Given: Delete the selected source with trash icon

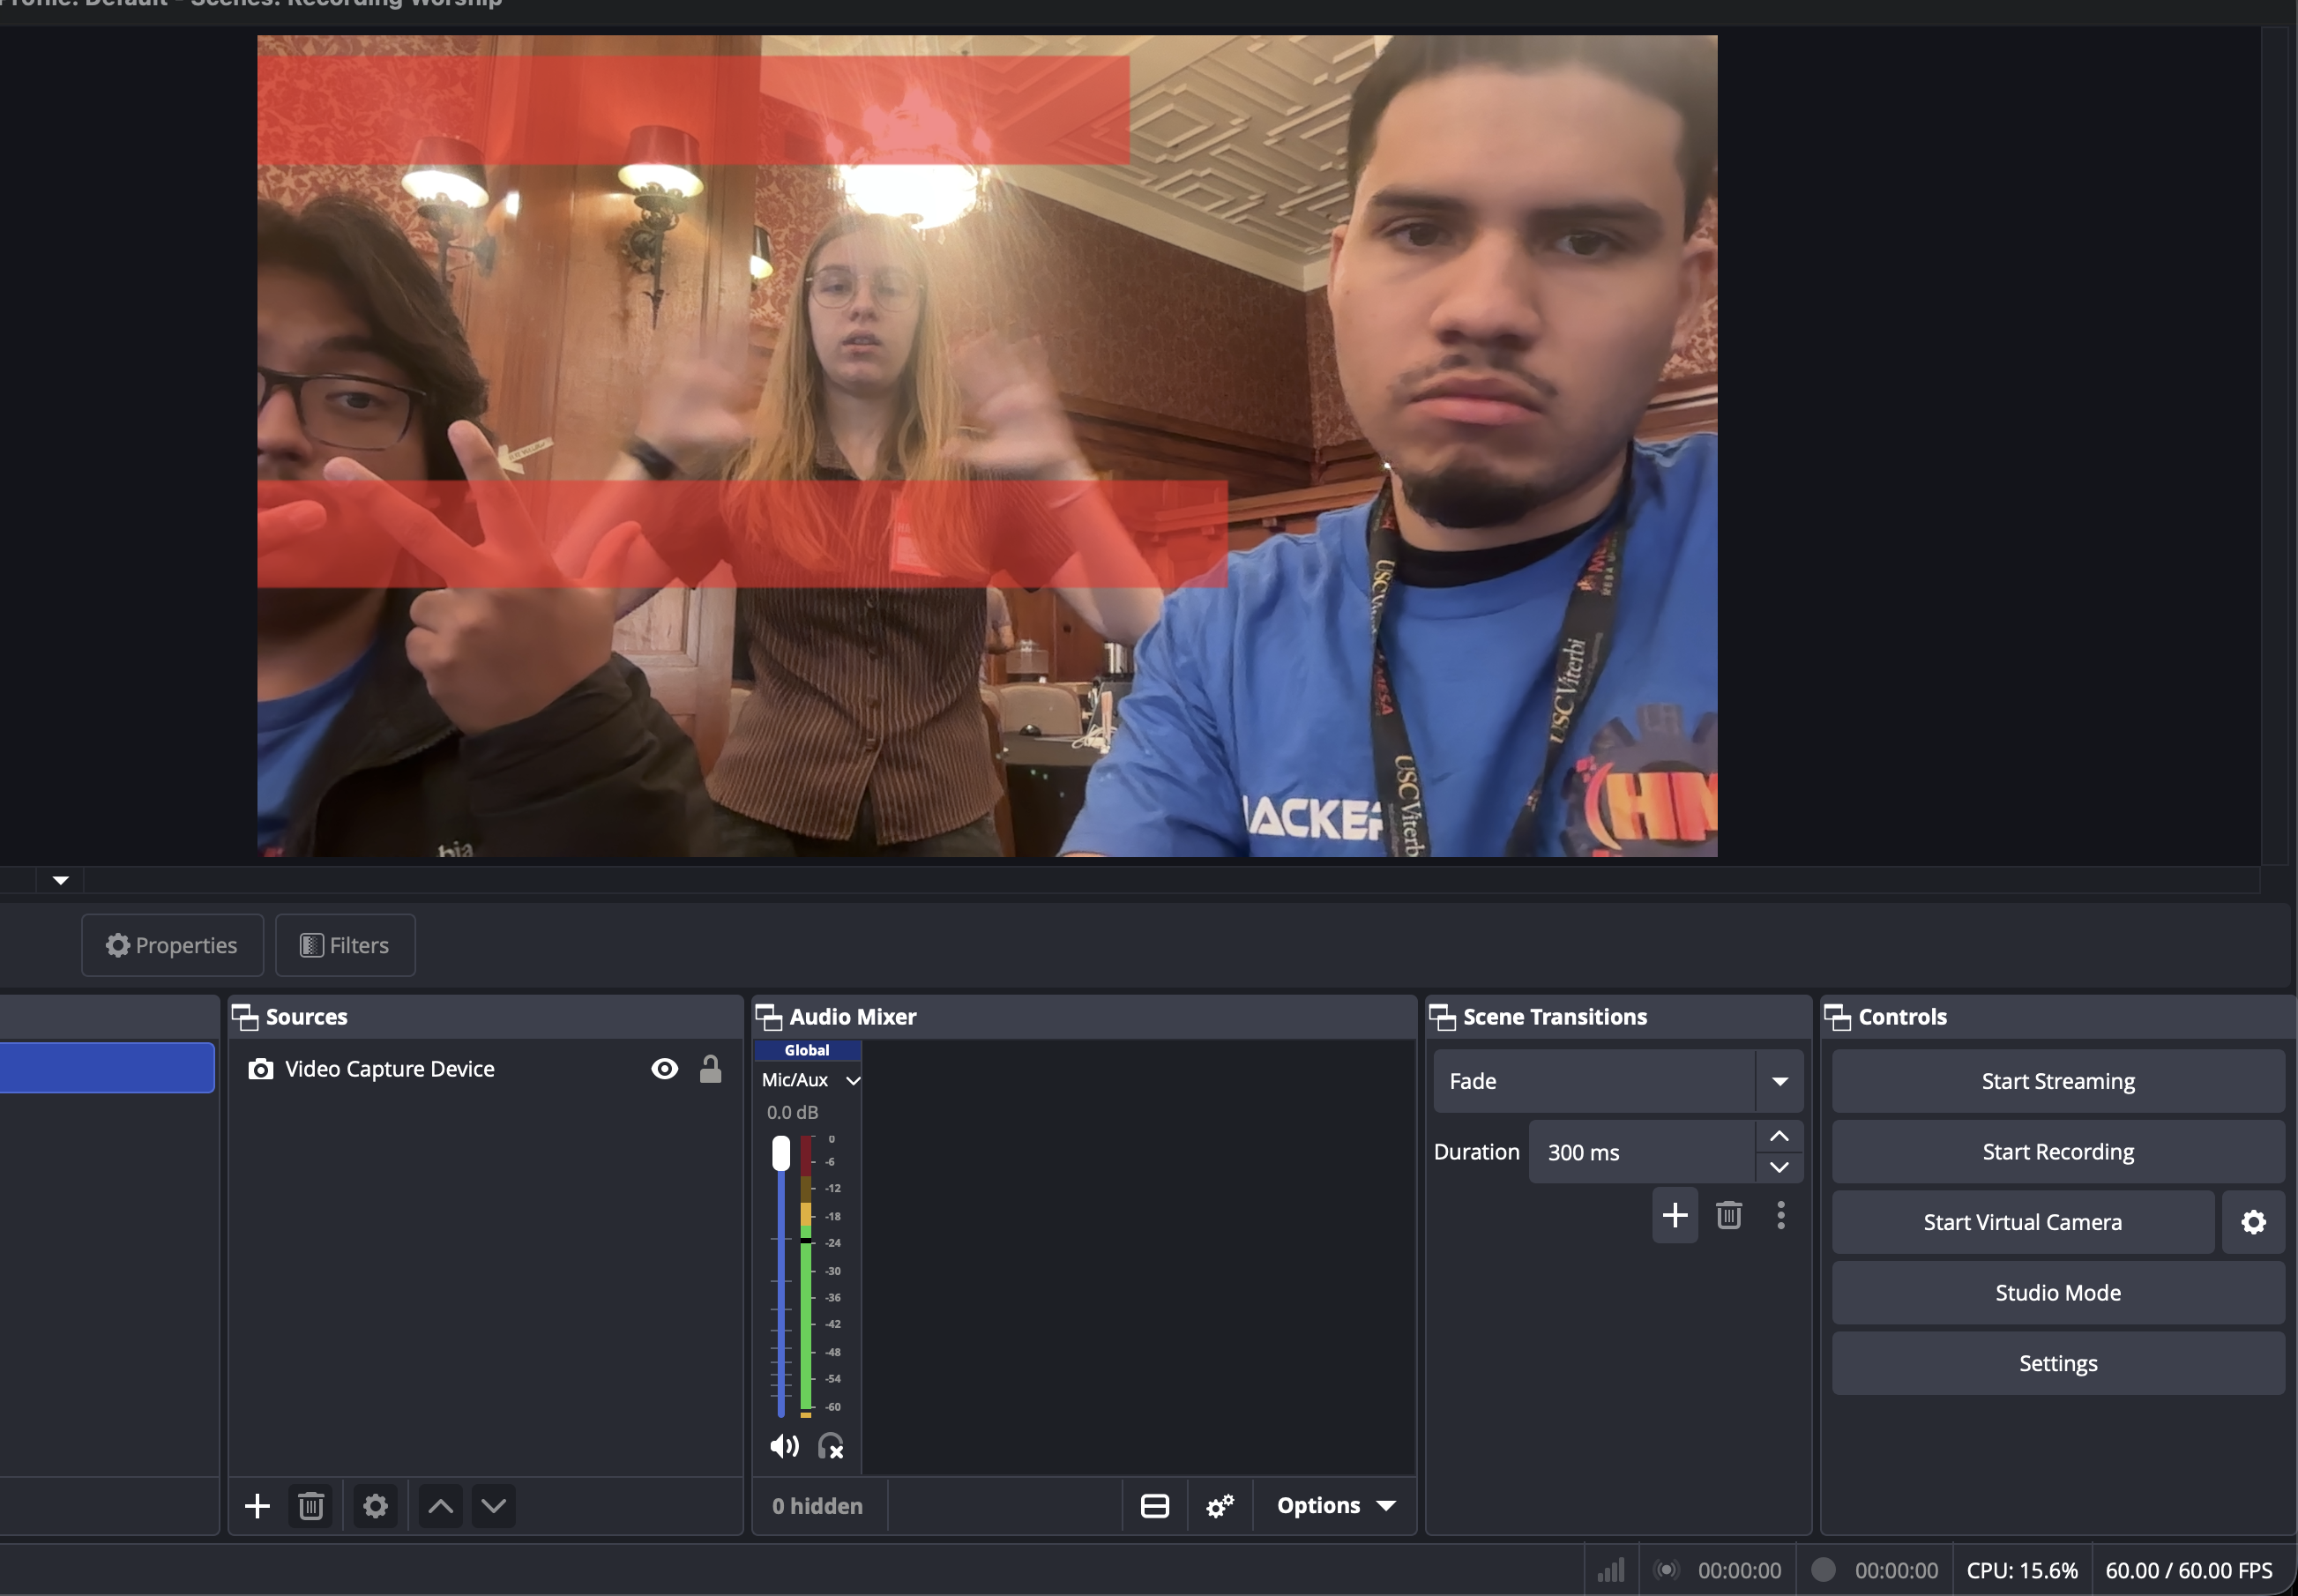Looking at the screenshot, I should (x=311, y=1506).
